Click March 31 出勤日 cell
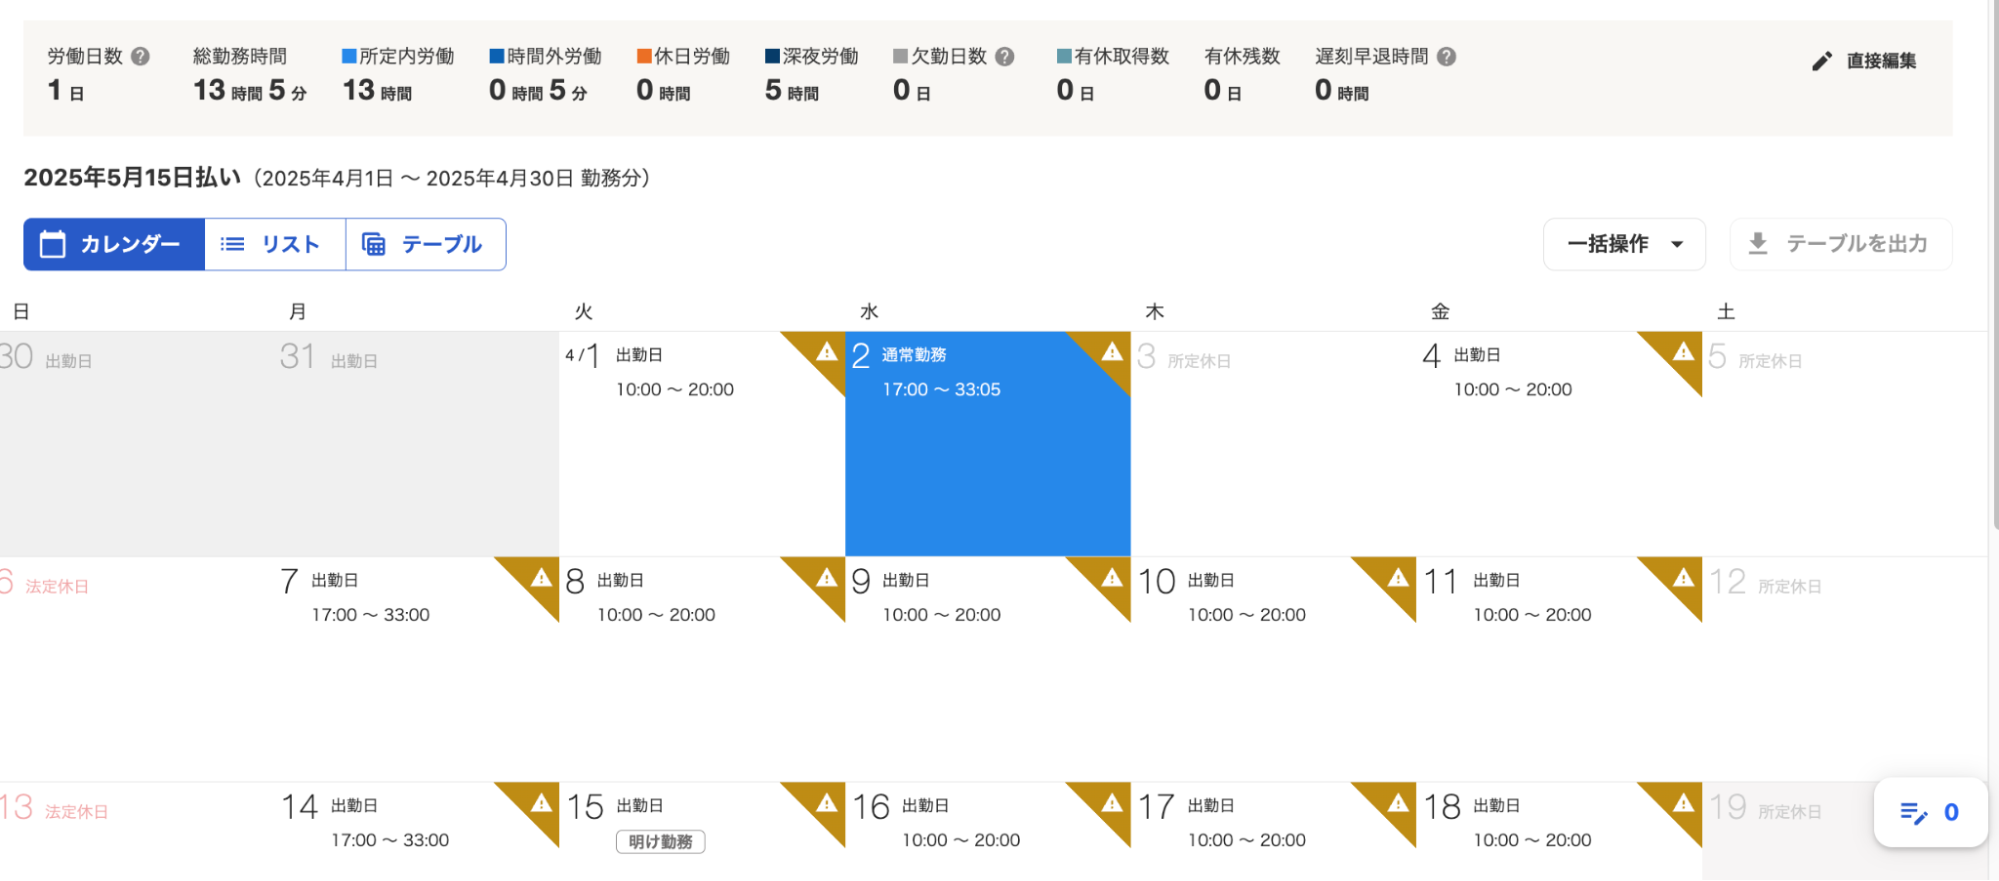Viewport: 1999px width, 881px height. tap(417, 444)
